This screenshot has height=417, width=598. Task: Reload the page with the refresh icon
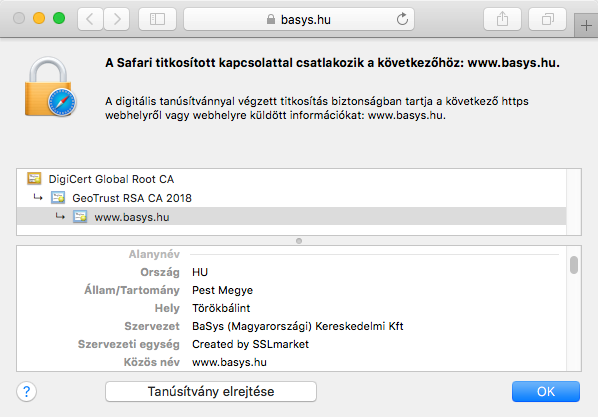point(402,19)
